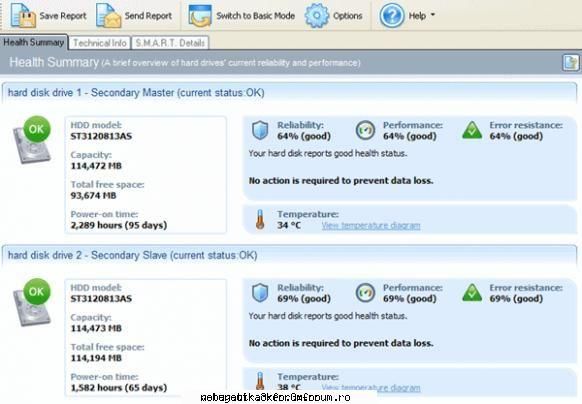Screen dimensions: 582x404
Task: Click the Send Report label
Action: click(148, 16)
